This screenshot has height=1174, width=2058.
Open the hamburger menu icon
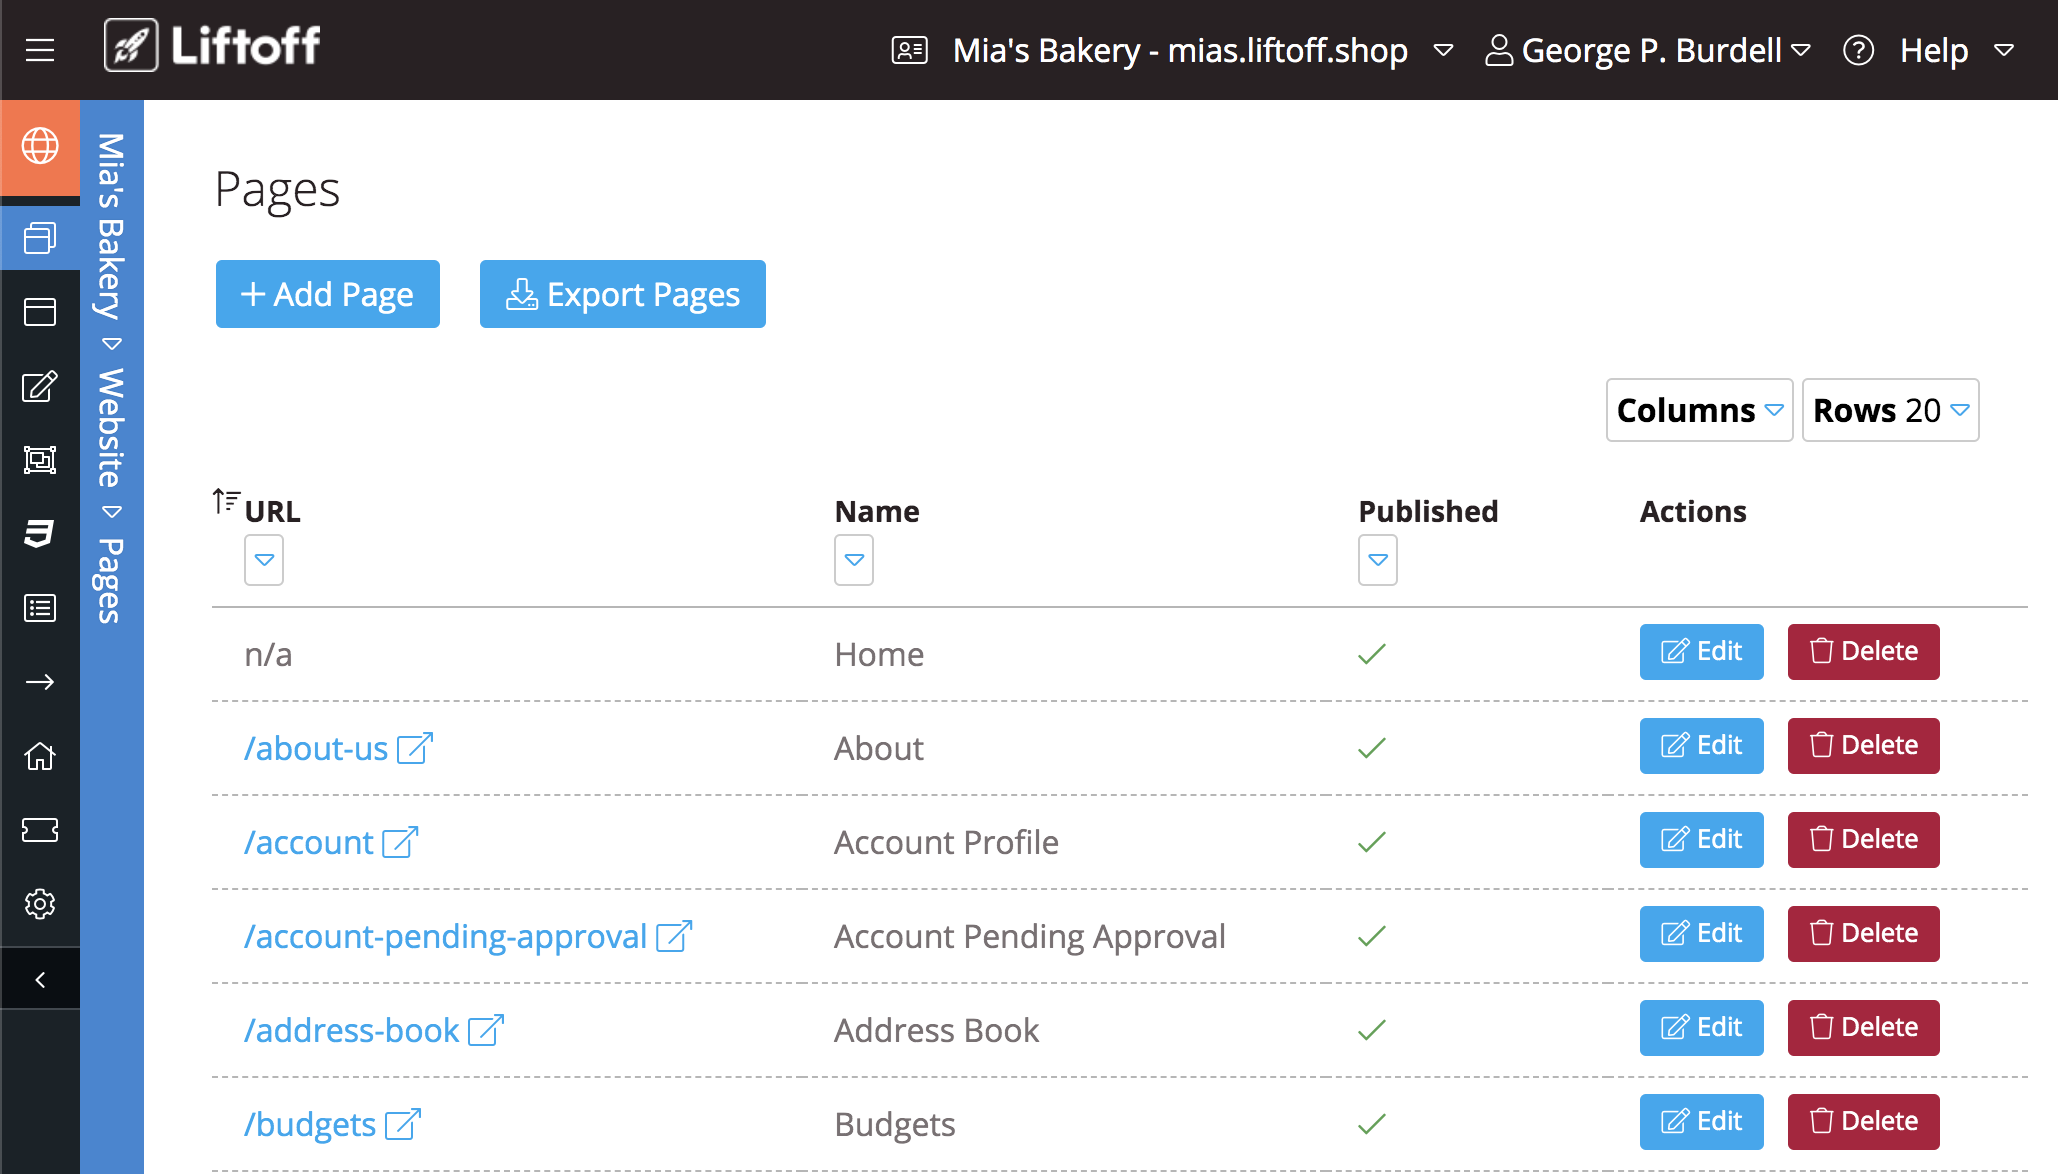[40, 50]
